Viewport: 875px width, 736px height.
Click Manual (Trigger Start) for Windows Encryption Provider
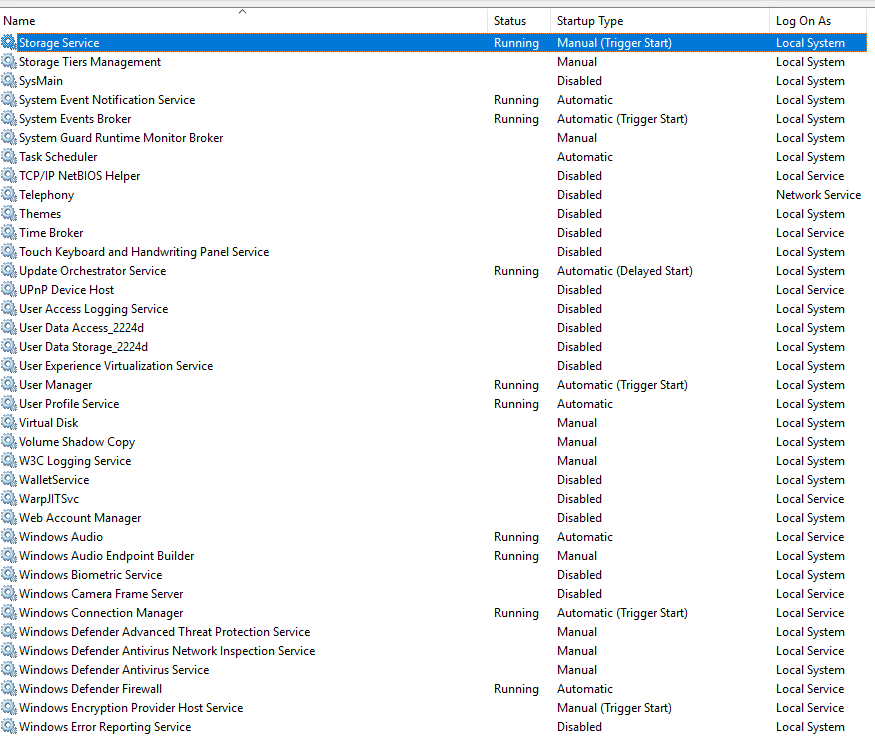coord(614,707)
